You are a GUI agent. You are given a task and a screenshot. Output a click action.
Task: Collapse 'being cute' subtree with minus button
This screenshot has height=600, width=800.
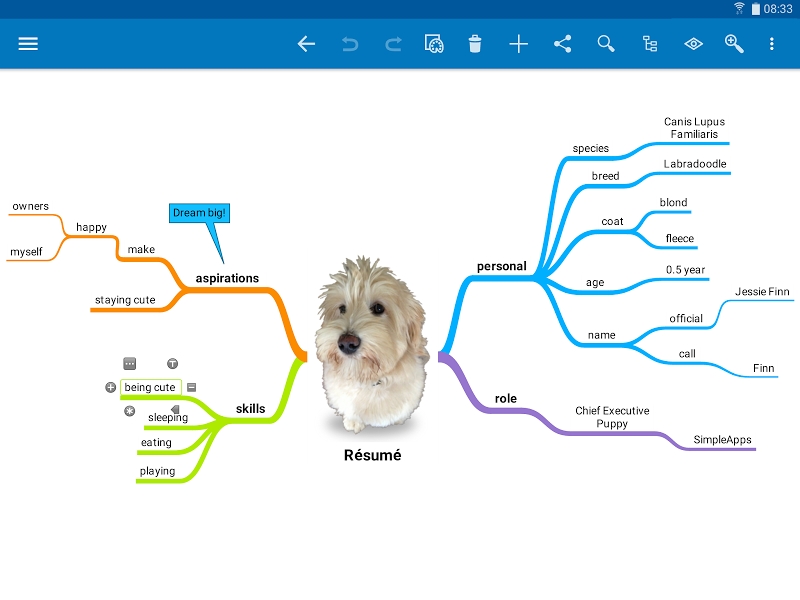[x=190, y=387]
